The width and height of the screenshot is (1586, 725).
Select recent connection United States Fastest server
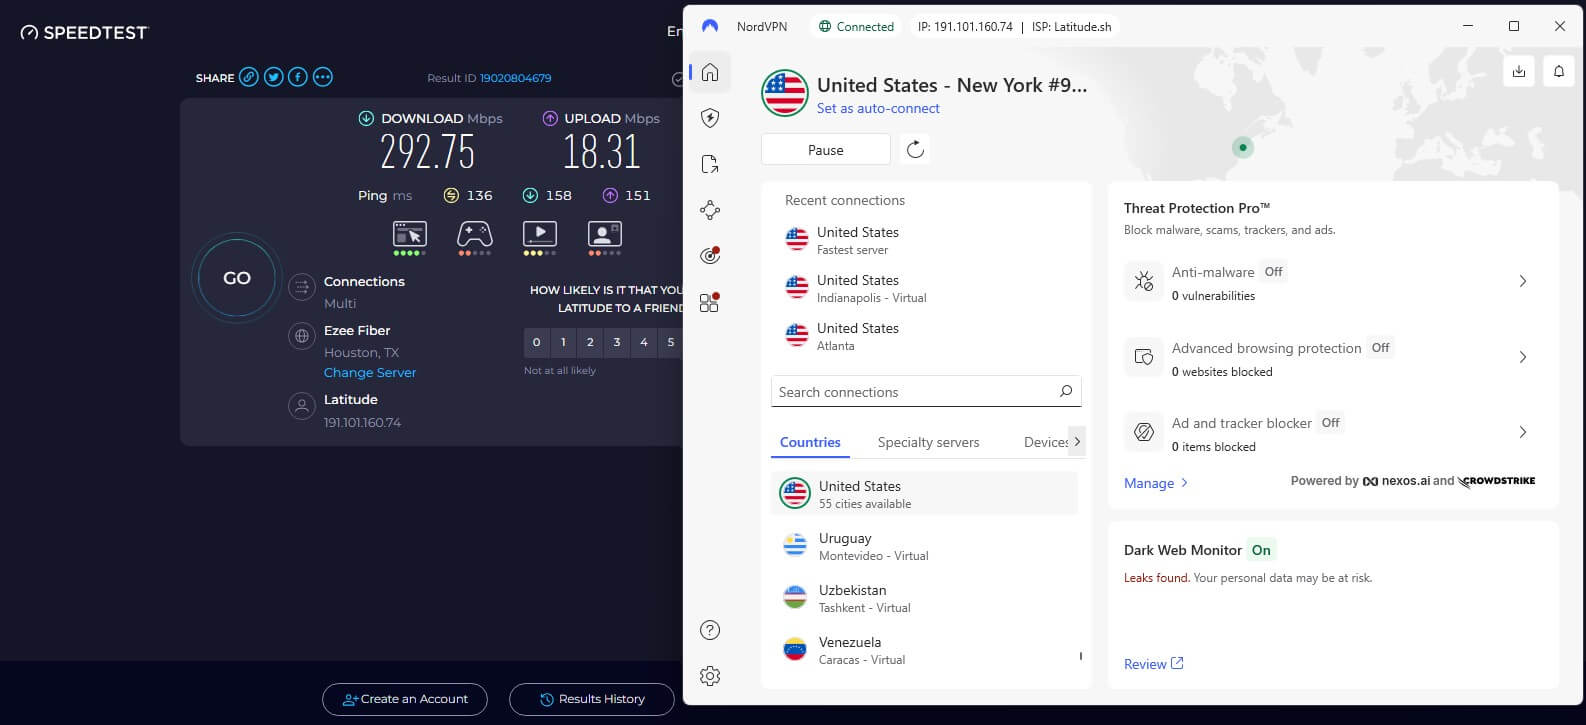pyautogui.click(x=926, y=240)
